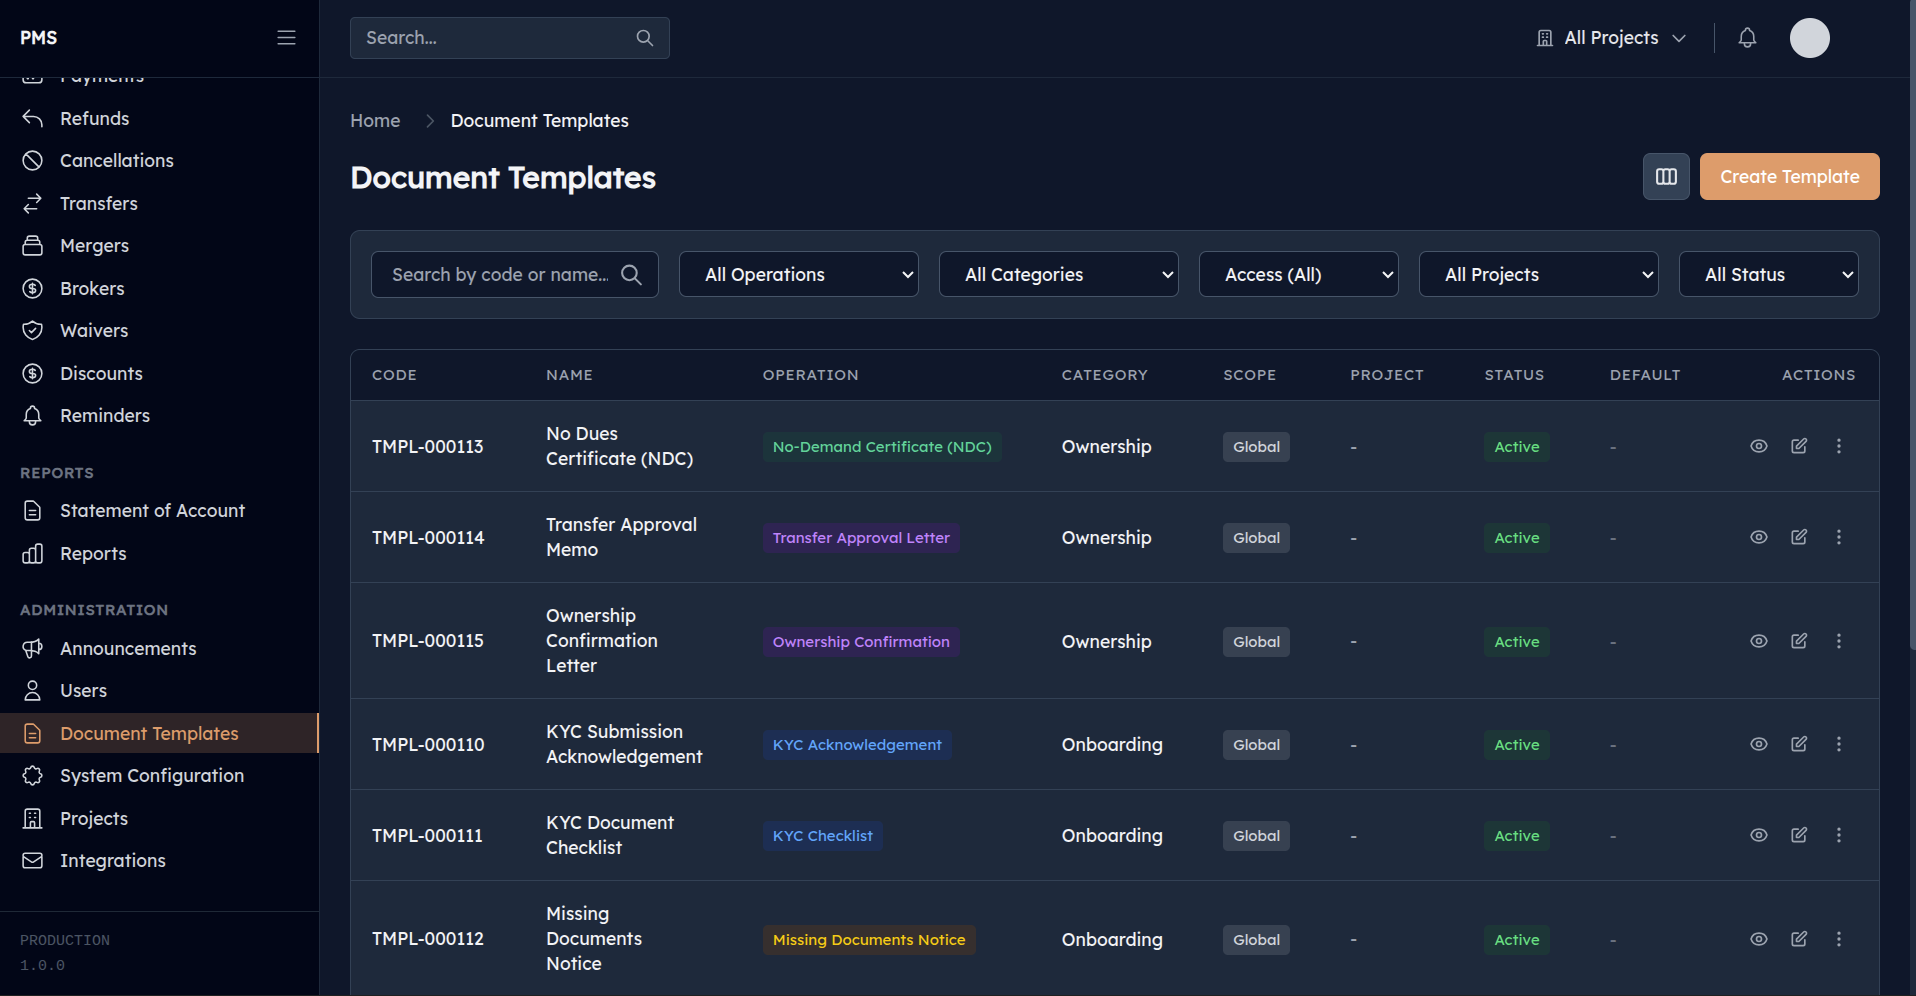Open the Waivers menu item
Image resolution: width=1916 pixels, height=996 pixels.
(x=93, y=330)
